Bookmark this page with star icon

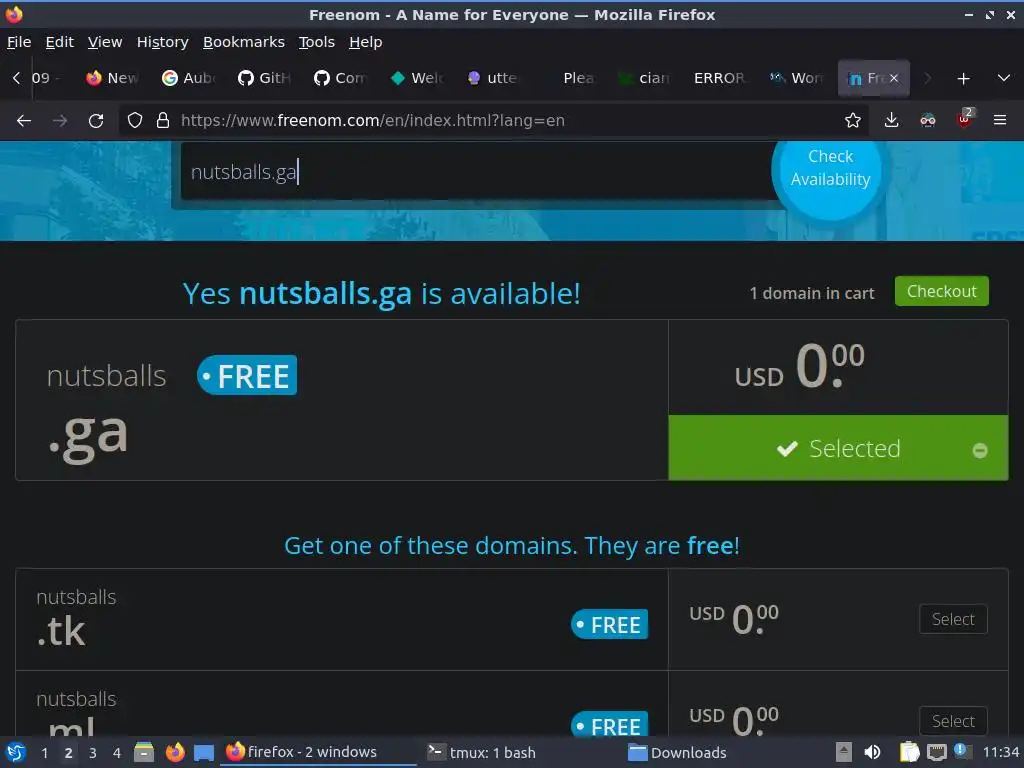pyautogui.click(x=853, y=120)
